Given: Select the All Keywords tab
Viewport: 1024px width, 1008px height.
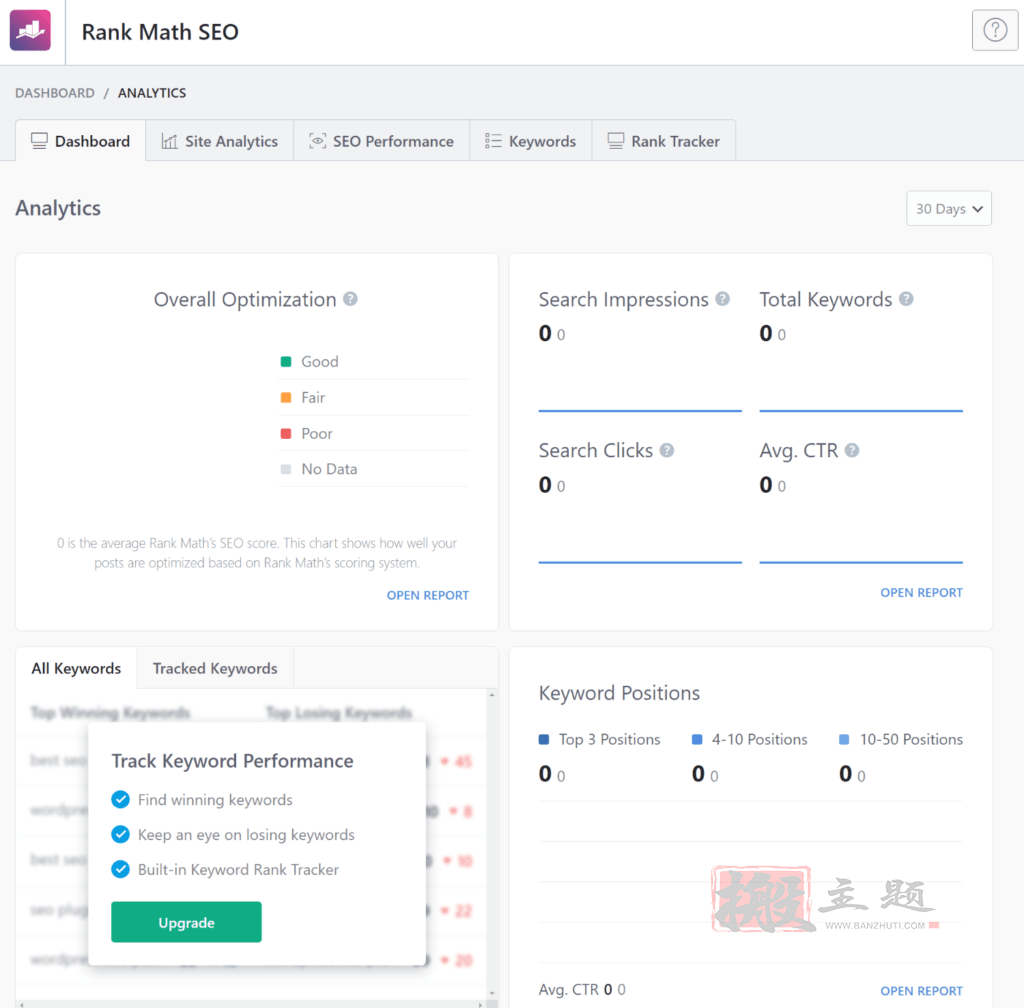Looking at the screenshot, I should (76, 669).
